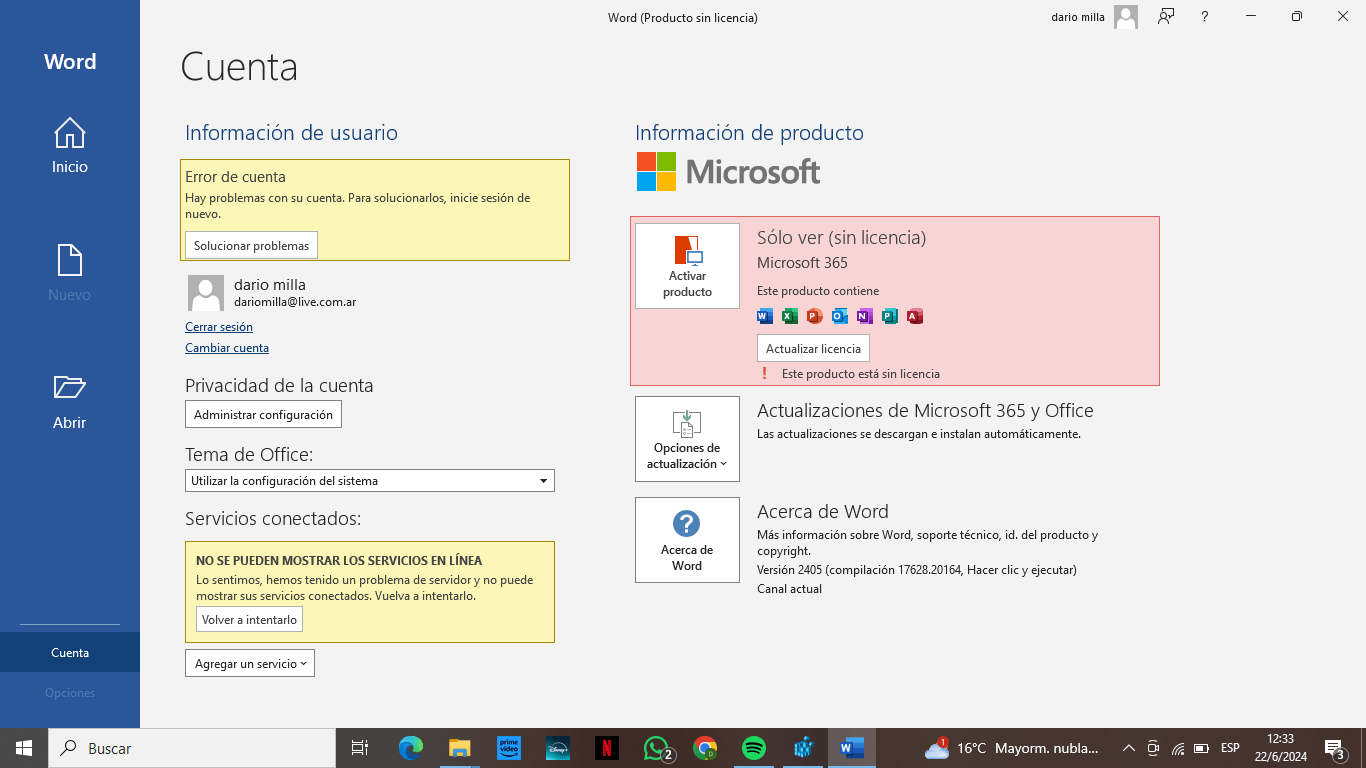
Task: Click the Microsoft logo
Action: point(728,172)
